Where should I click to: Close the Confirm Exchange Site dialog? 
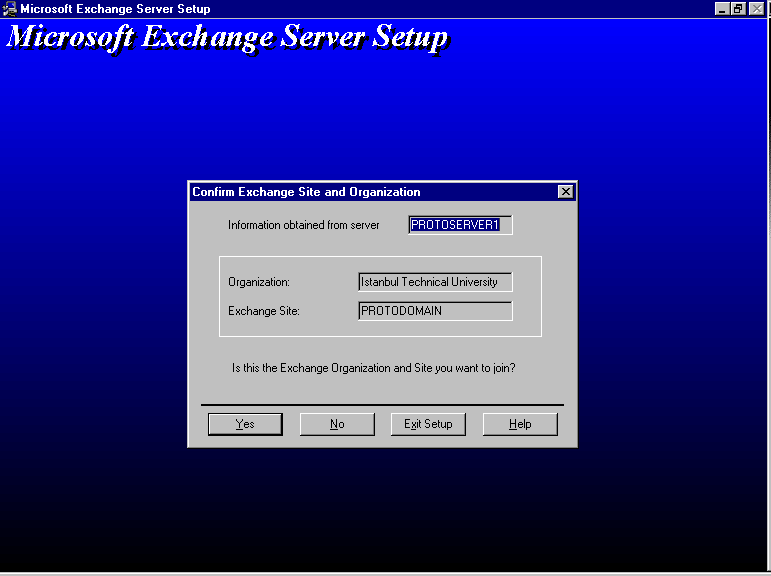coord(565,192)
